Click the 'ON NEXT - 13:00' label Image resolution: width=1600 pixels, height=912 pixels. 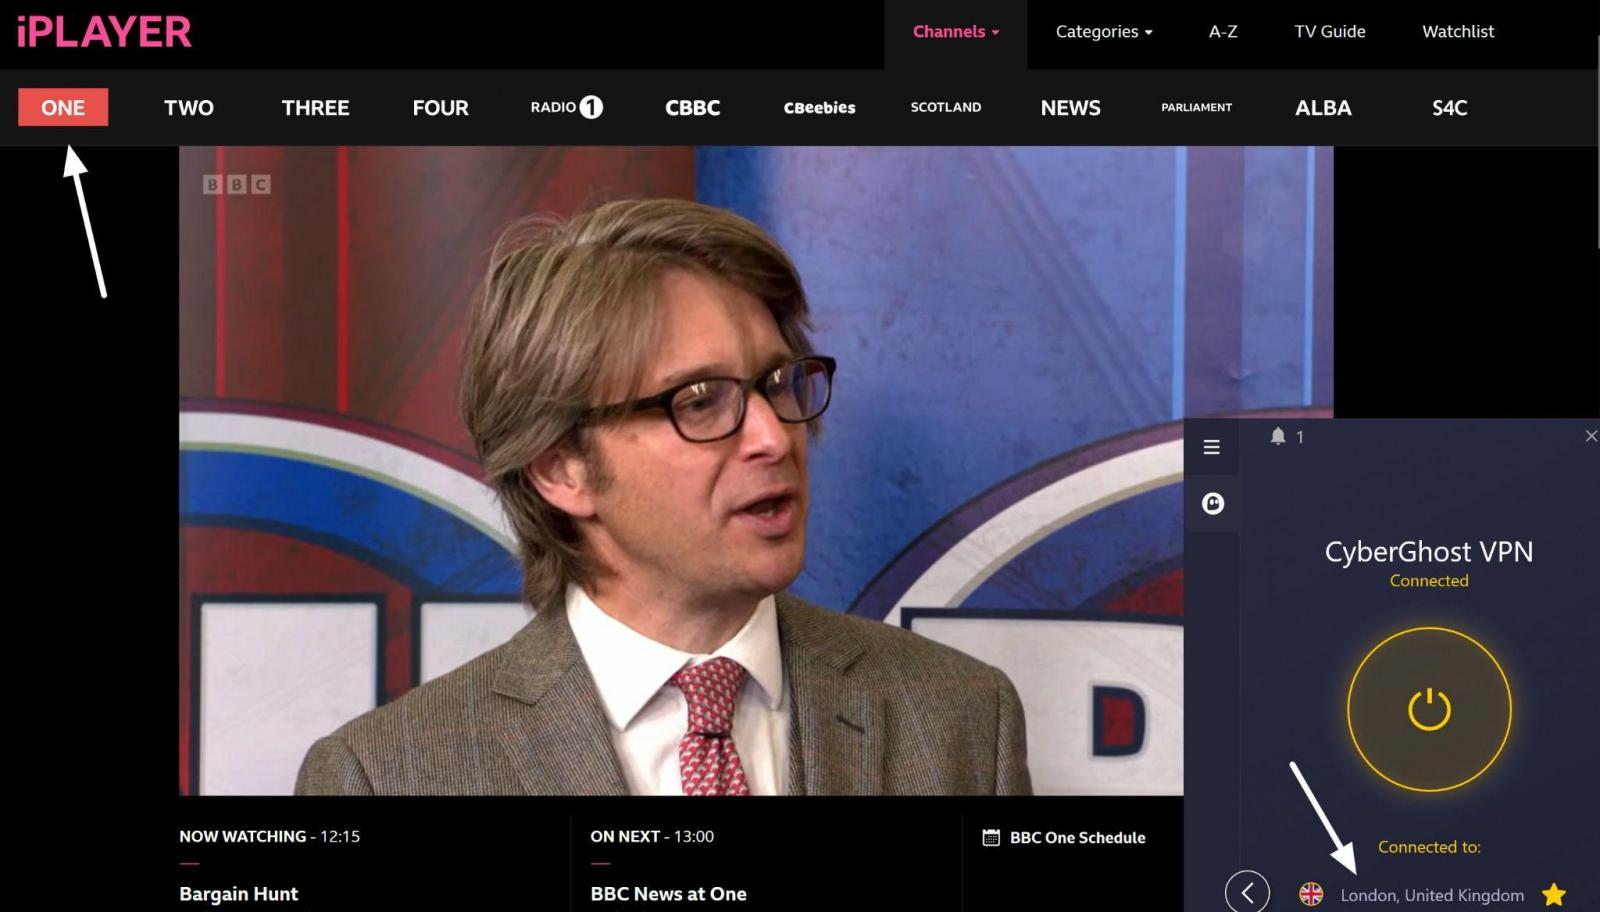pyautogui.click(x=652, y=836)
